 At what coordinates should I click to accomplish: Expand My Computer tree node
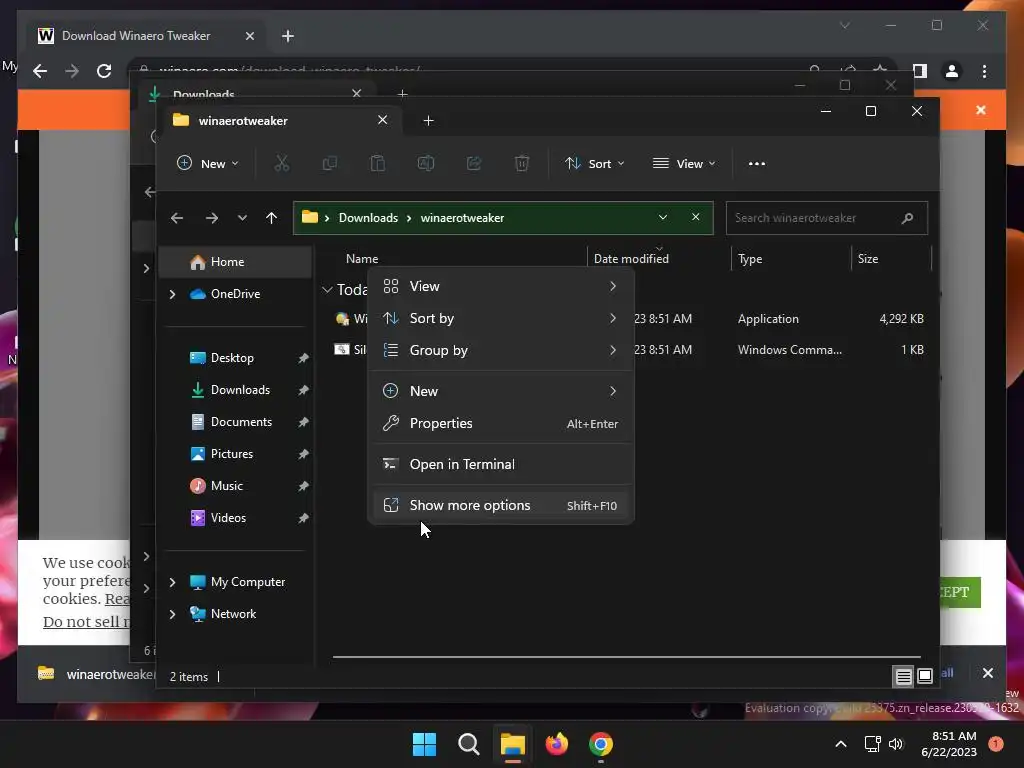pyautogui.click(x=172, y=582)
